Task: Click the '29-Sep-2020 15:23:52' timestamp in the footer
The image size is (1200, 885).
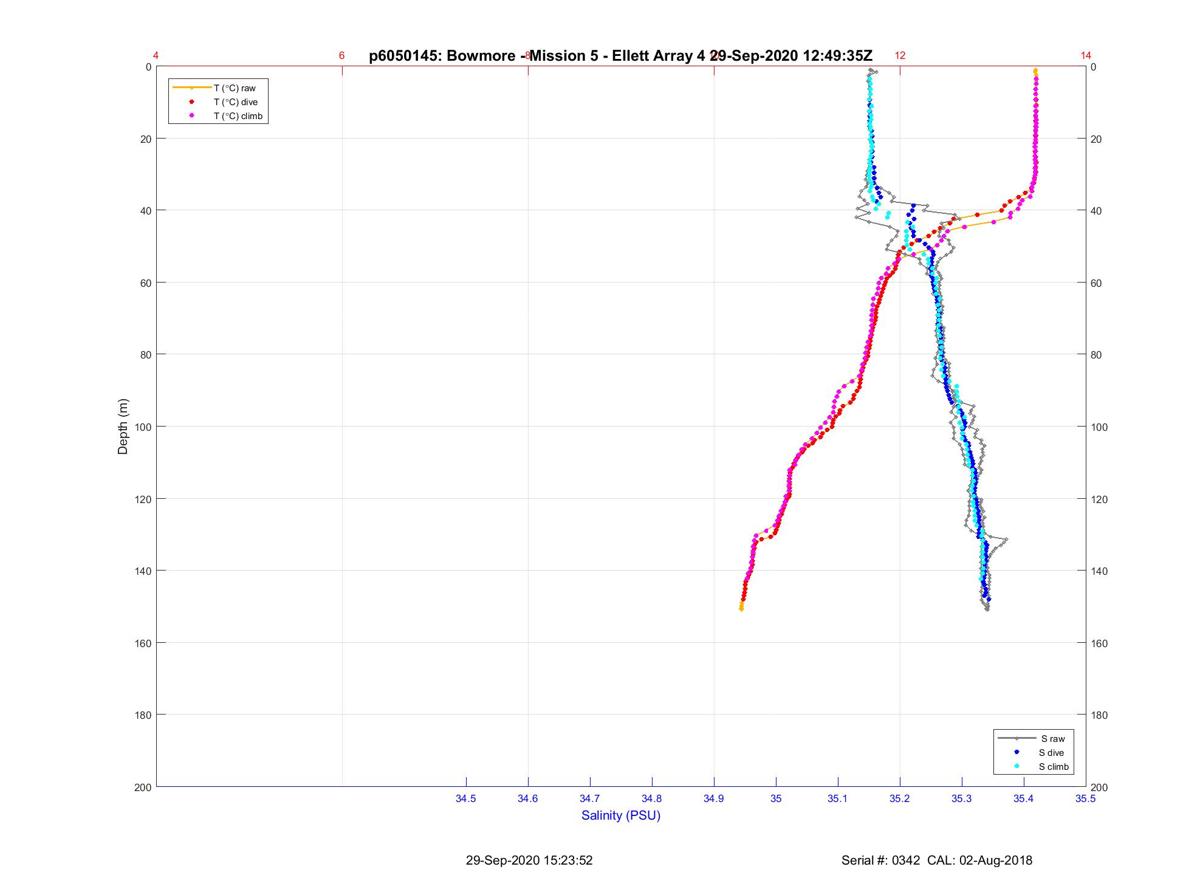Action: pos(530,860)
